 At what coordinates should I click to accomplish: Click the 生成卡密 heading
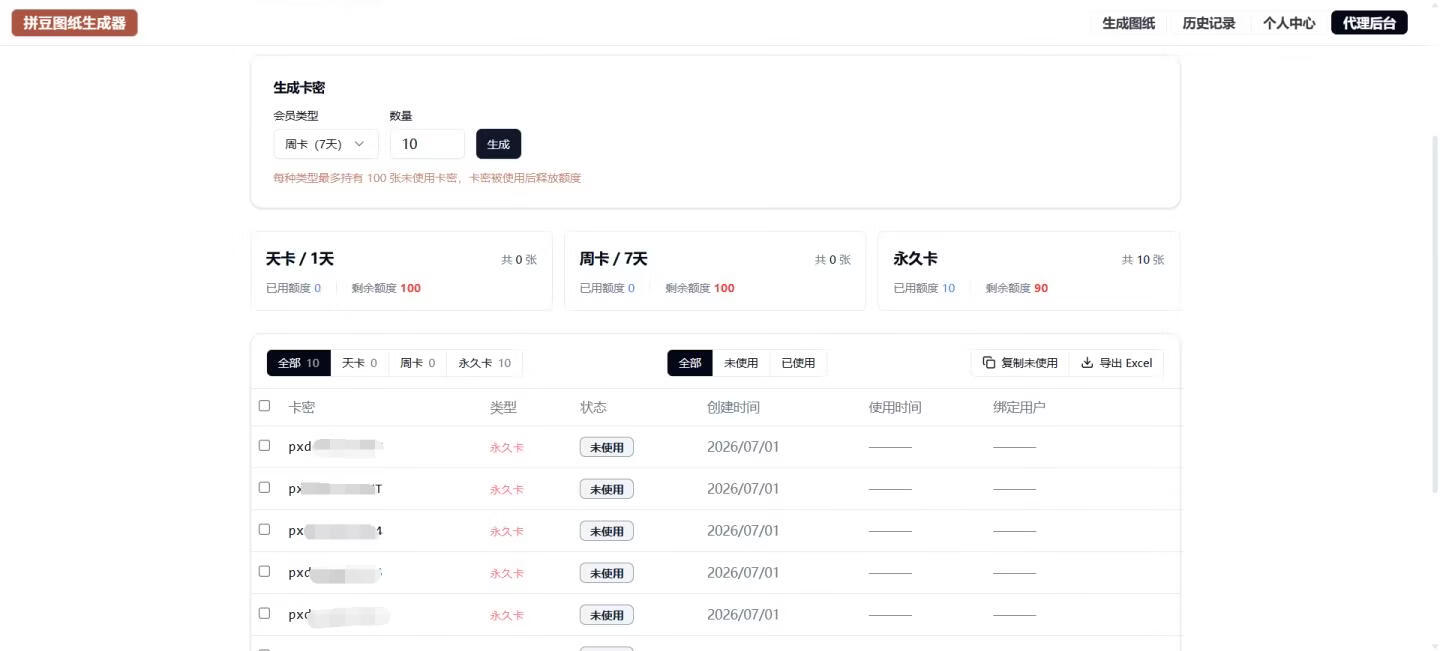point(299,88)
